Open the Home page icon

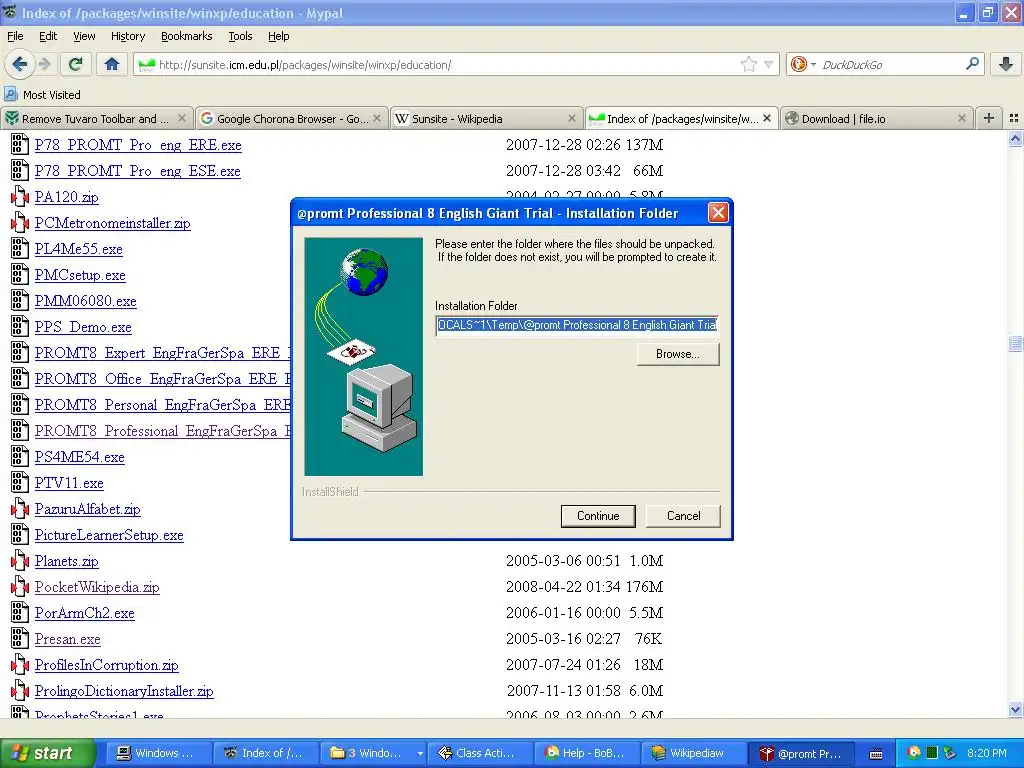pyautogui.click(x=112, y=64)
